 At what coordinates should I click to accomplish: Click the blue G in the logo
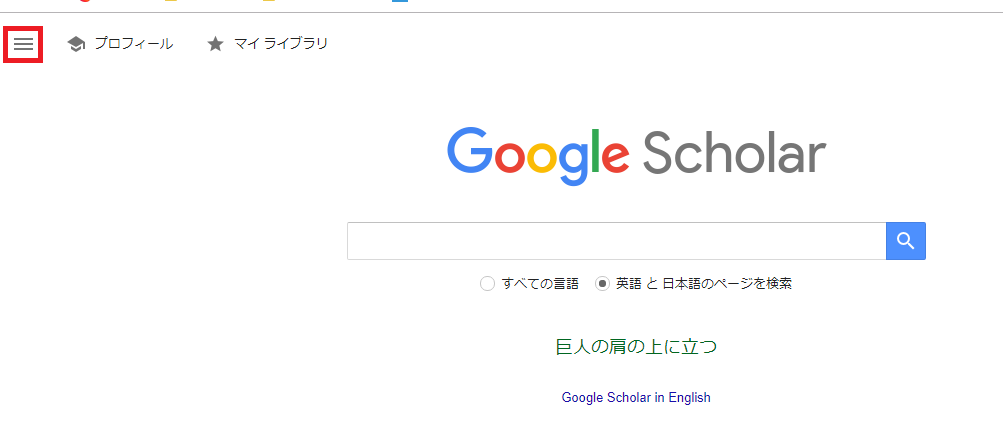tap(471, 152)
